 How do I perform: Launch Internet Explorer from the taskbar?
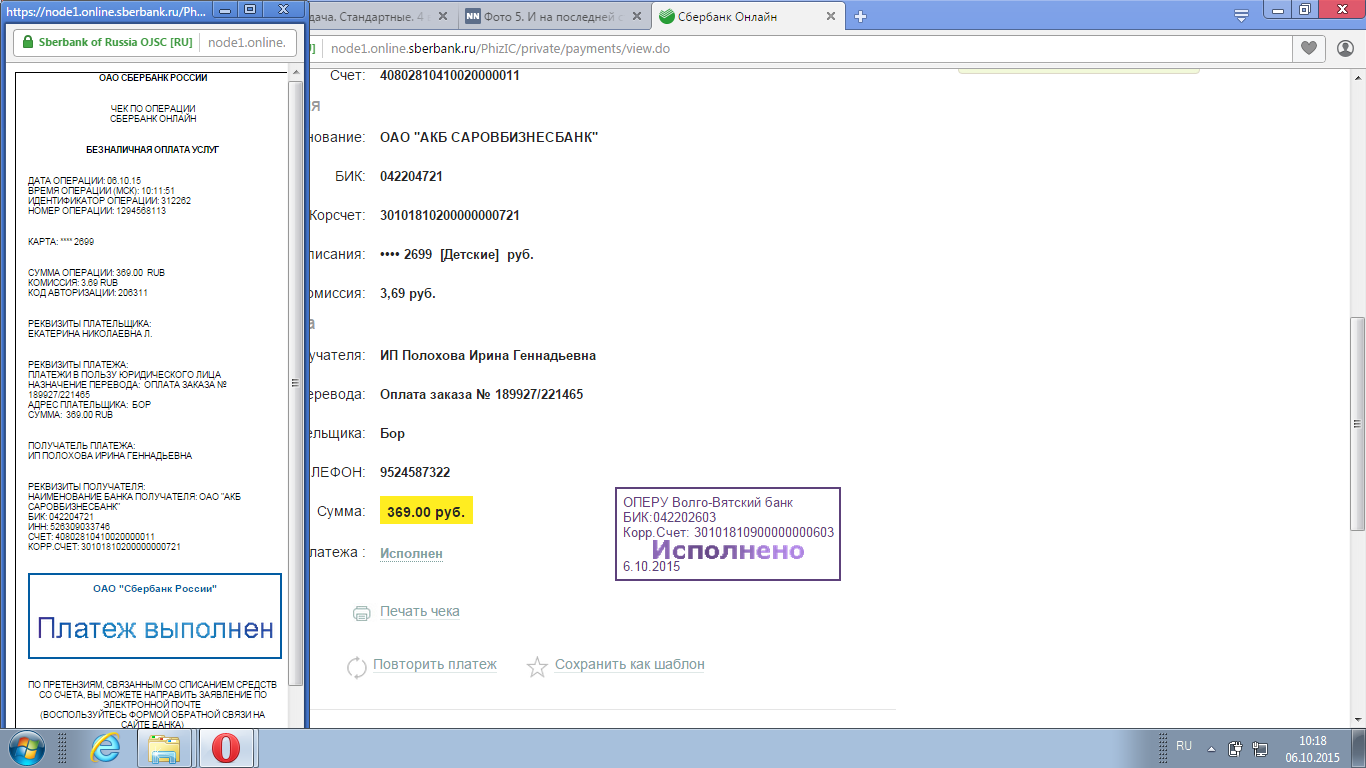point(104,748)
